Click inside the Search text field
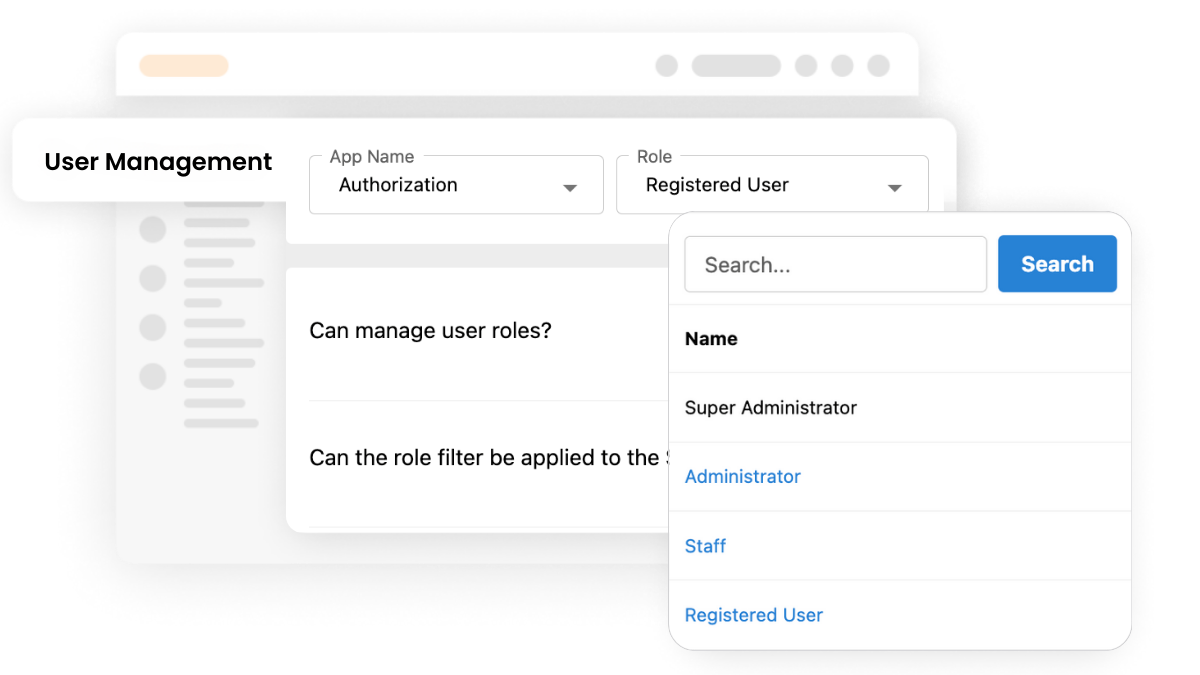 [x=835, y=264]
